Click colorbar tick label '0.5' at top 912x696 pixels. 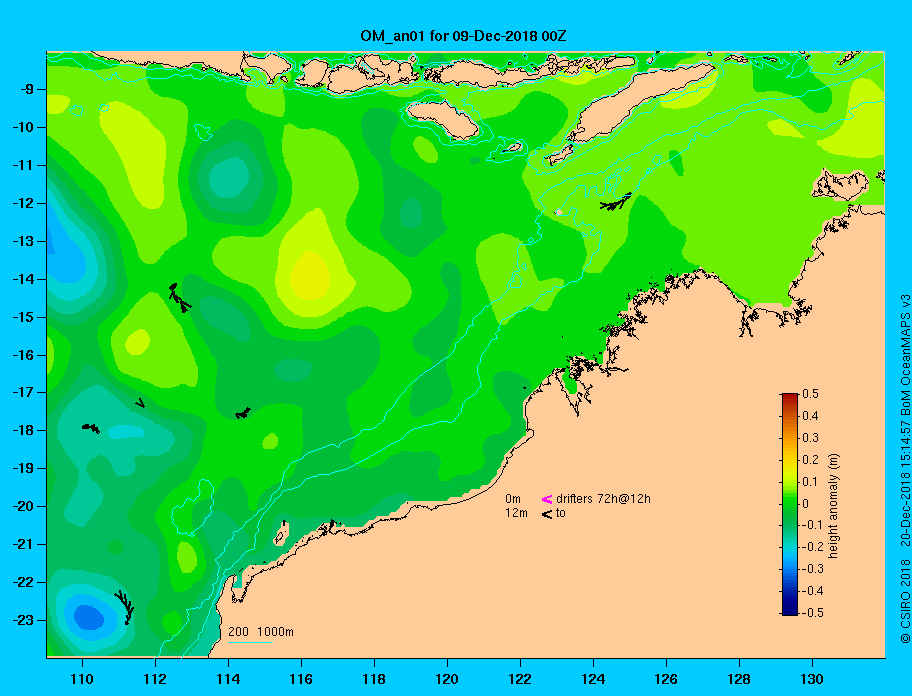810,394
